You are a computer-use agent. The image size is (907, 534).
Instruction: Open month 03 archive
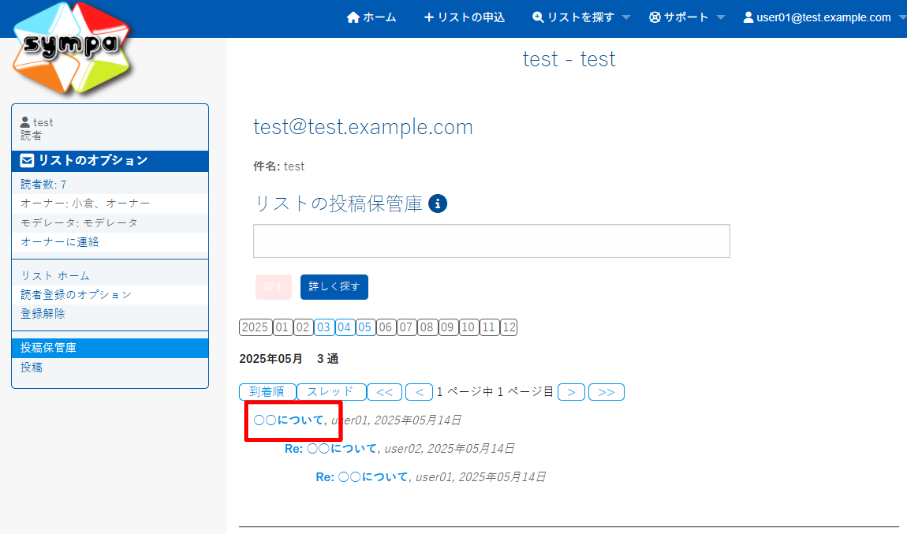pyautogui.click(x=323, y=327)
